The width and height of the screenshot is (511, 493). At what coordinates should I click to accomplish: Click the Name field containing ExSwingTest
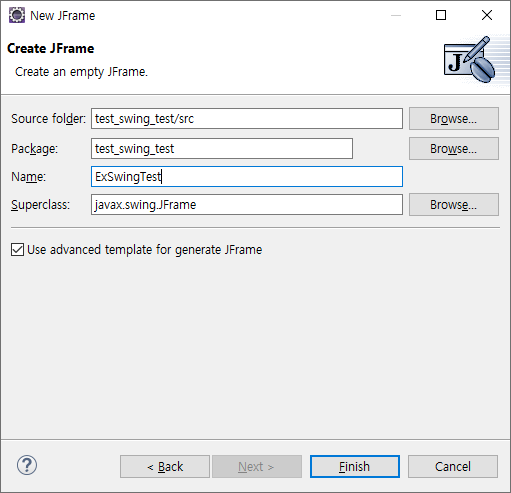(247, 177)
